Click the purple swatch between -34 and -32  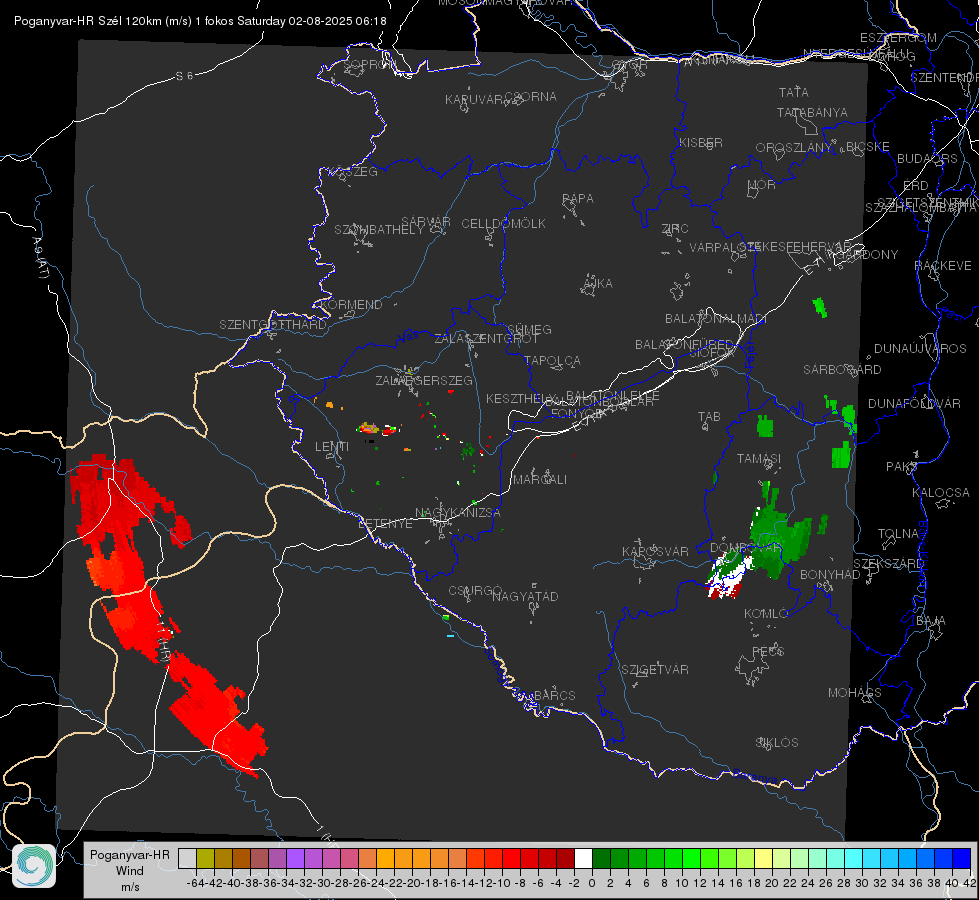(x=295, y=858)
